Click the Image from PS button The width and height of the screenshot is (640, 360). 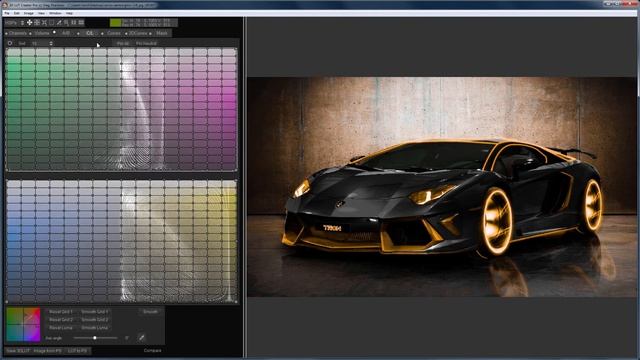pyautogui.click(x=47, y=351)
